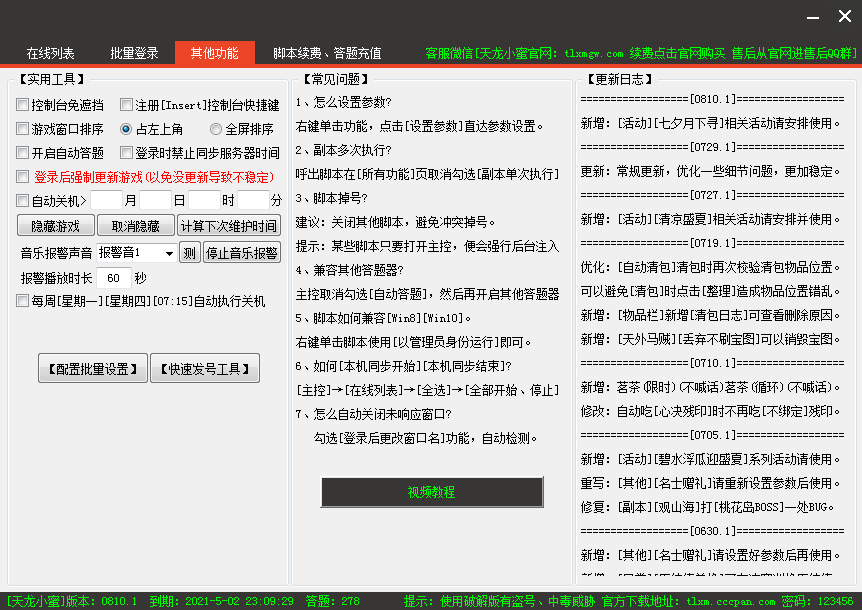The image size is (862, 610).
Task: Click FAQ line 3、脚本掉号?
Action: pos(331,198)
